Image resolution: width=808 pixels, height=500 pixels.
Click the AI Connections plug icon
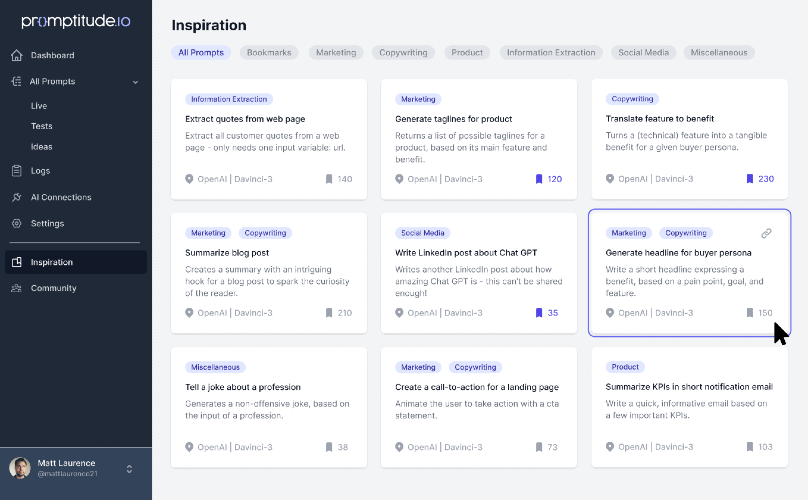click(x=16, y=197)
